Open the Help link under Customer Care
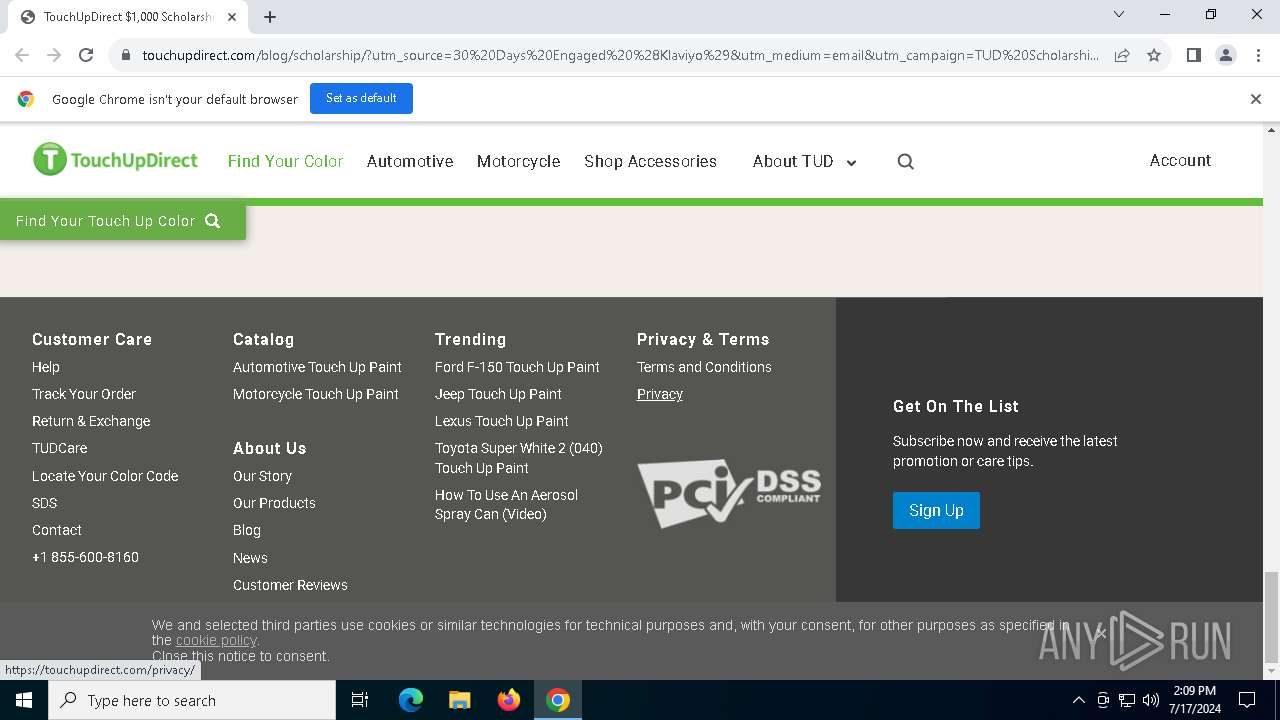 [x=46, y=367]
